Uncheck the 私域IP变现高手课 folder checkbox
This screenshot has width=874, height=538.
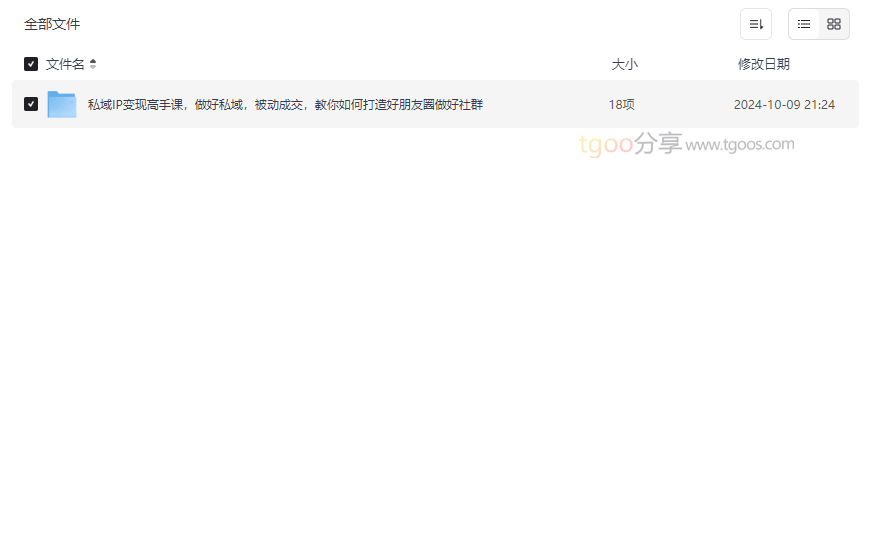point(31,104)
